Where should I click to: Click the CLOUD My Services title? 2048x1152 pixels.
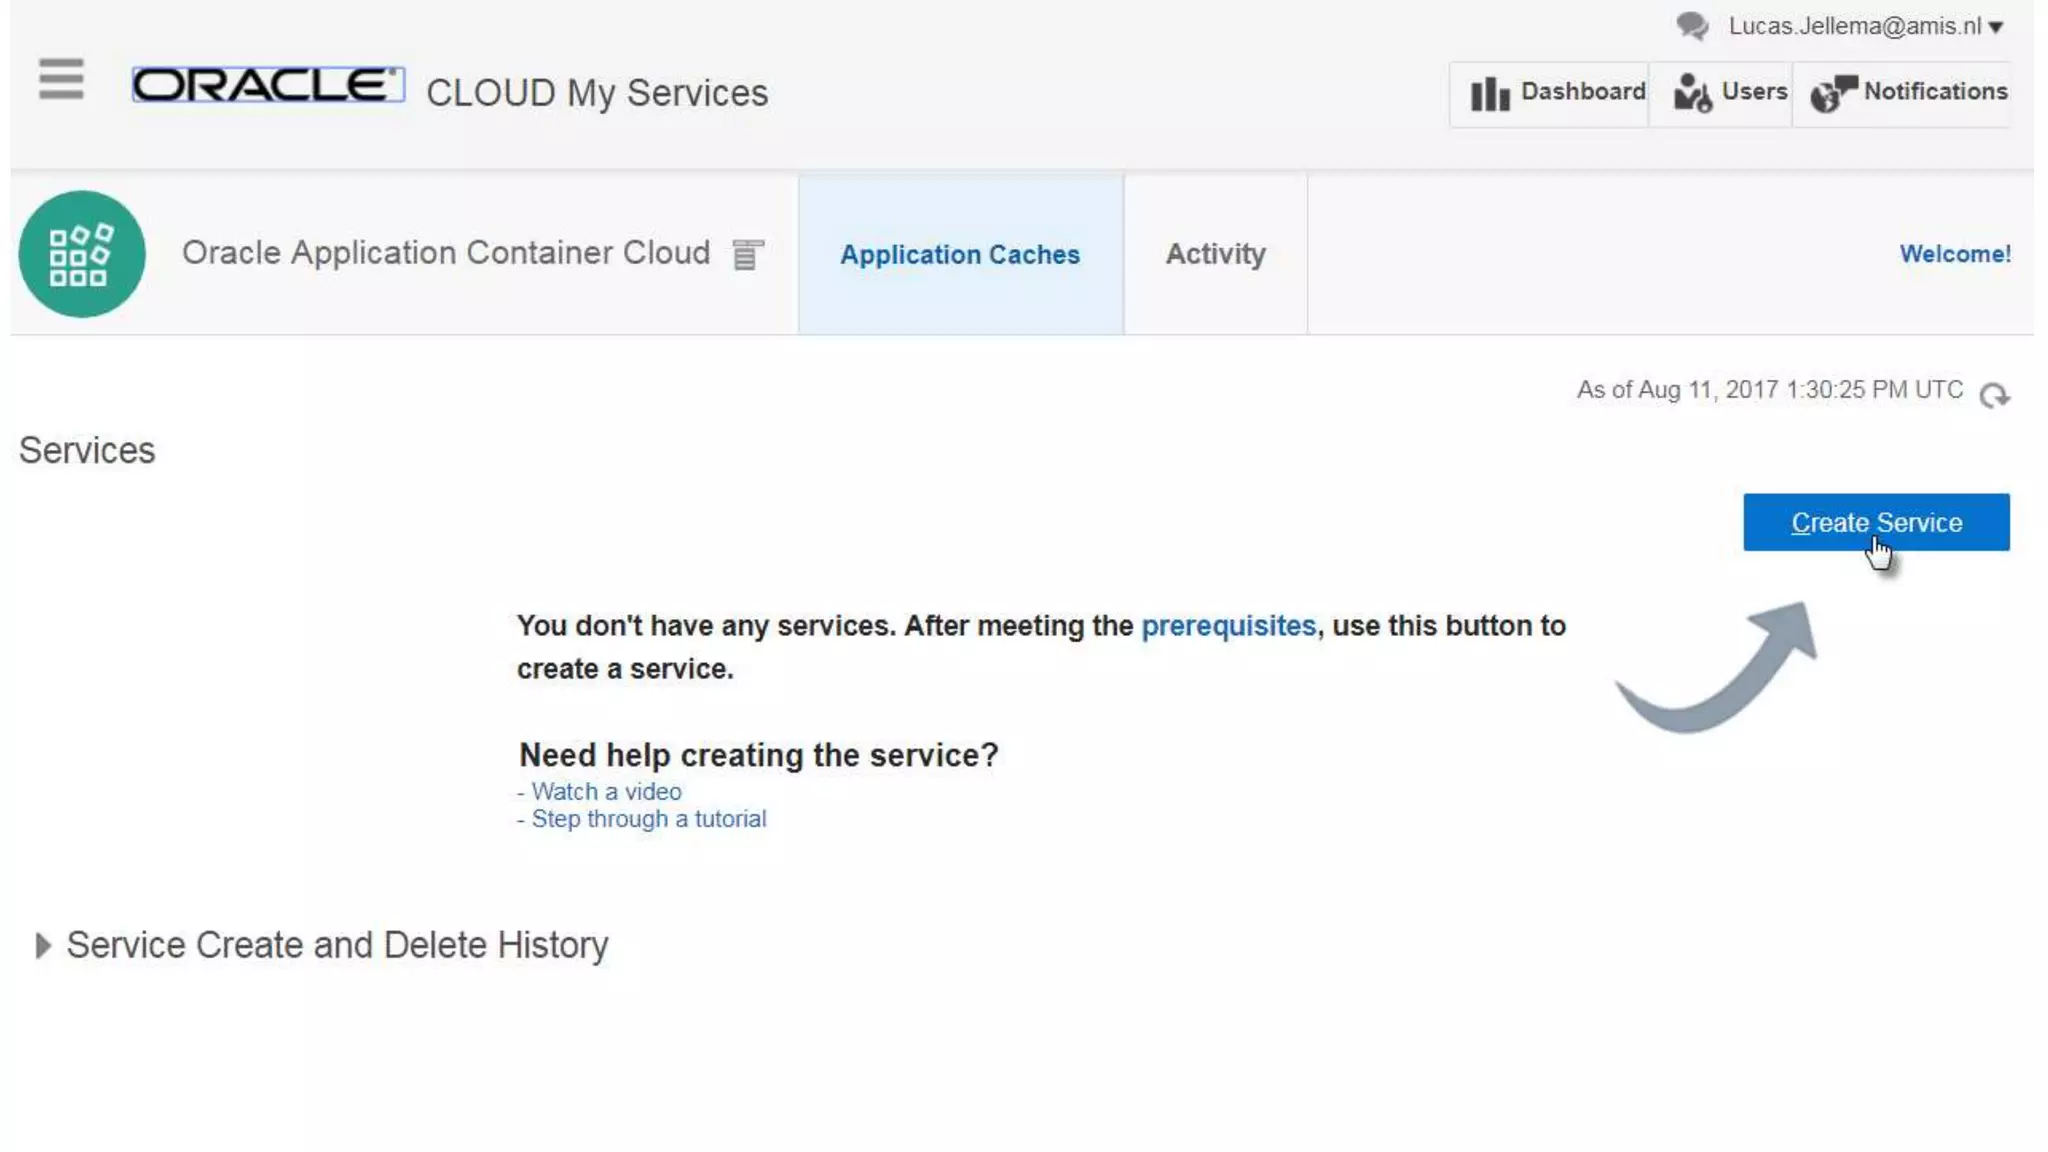click(597, 93)
